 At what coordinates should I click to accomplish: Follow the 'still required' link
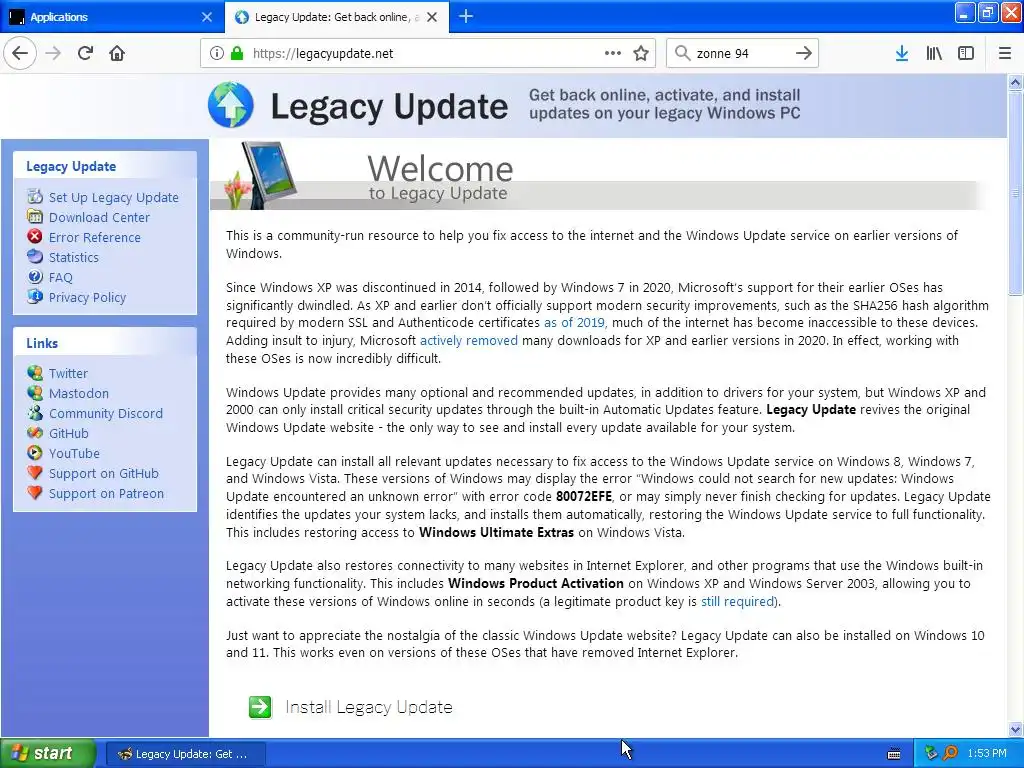pos(738,601)
